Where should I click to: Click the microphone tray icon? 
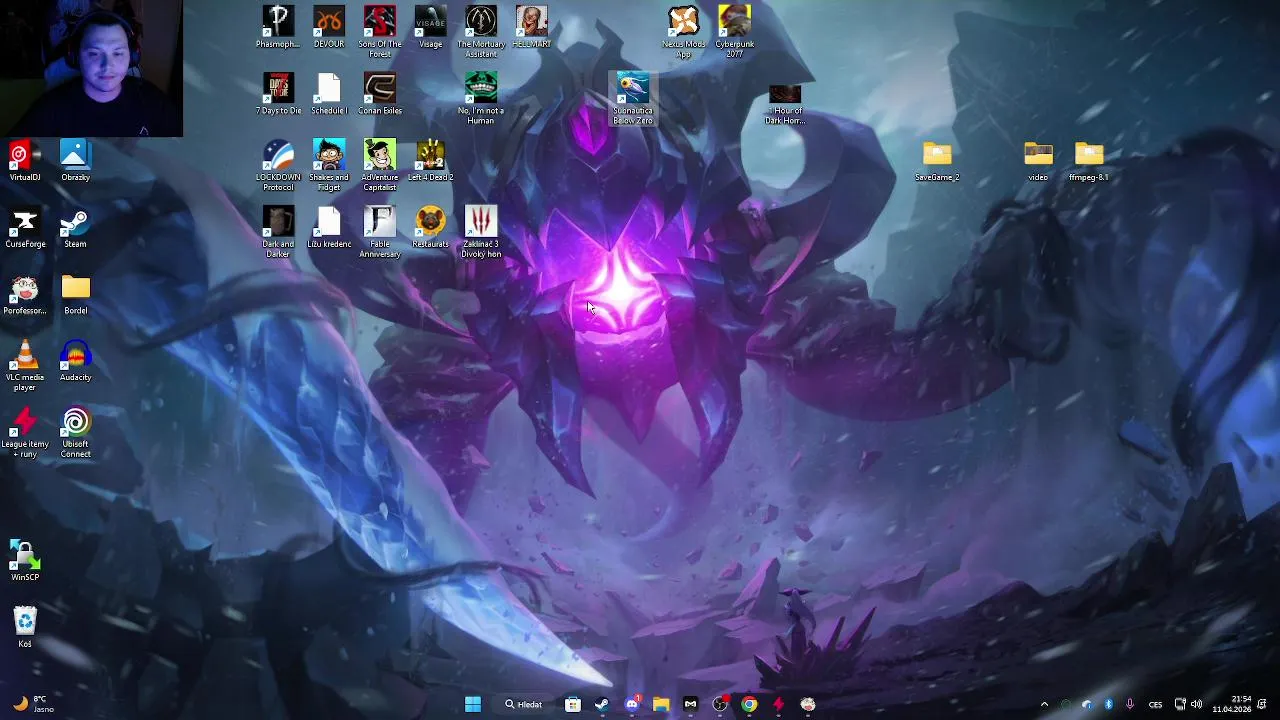pos(1130,704)
